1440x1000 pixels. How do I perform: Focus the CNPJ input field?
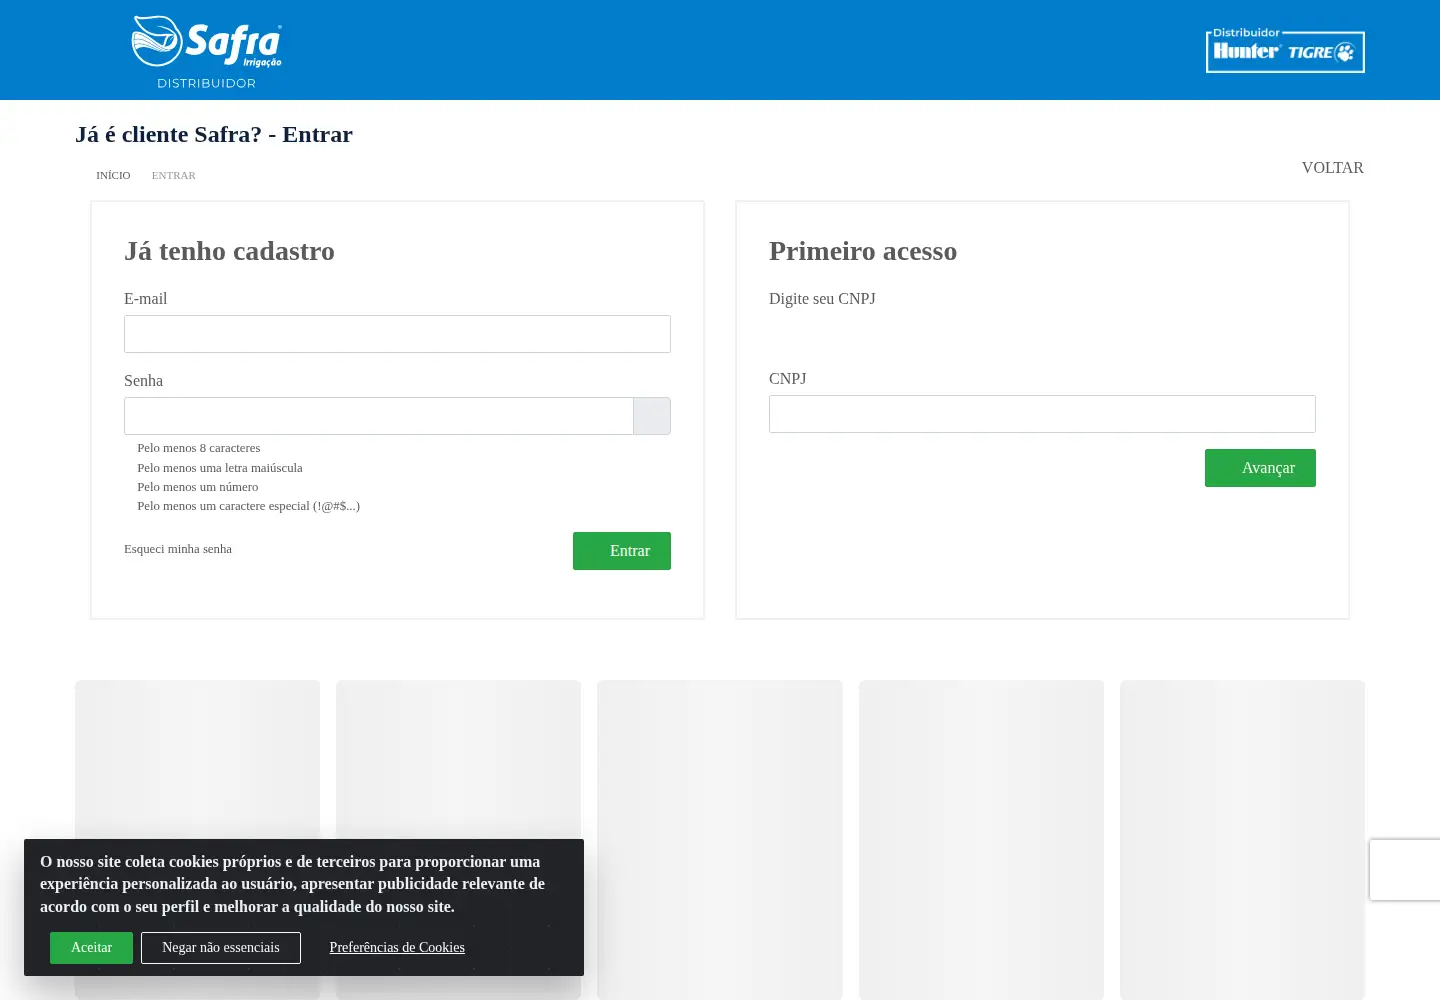(x=1042, y=414)
